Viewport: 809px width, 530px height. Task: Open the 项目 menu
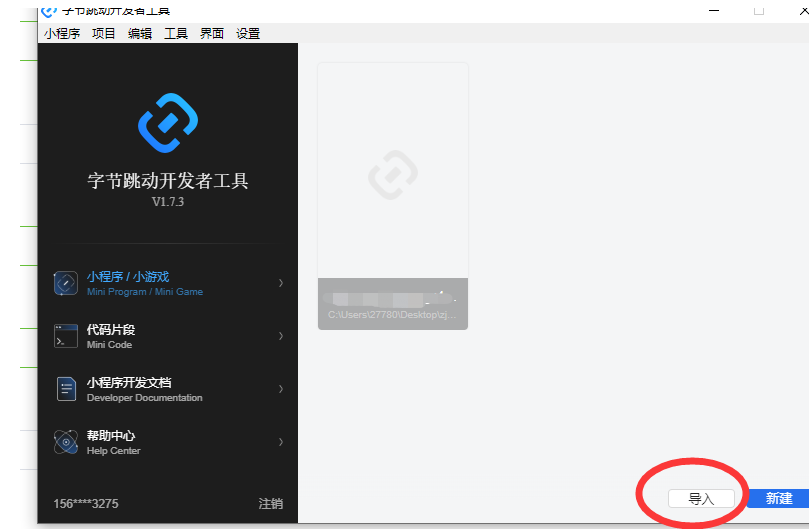coord(104,34)
